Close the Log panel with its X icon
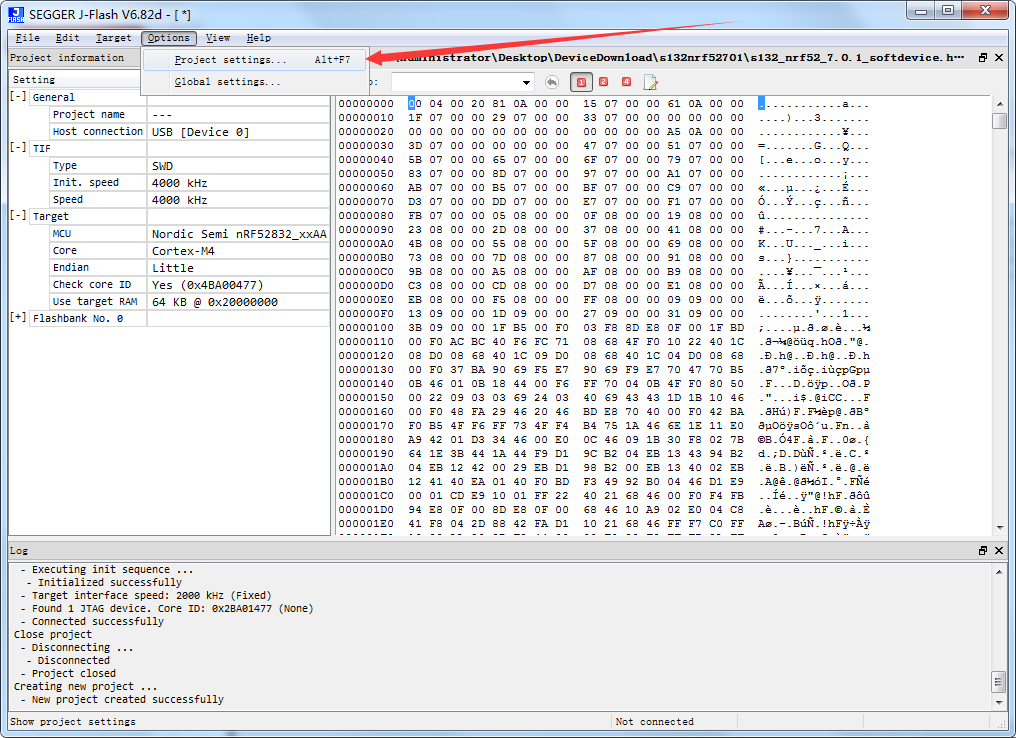This screenshot has width=1016, height=738. pos(998,550)
